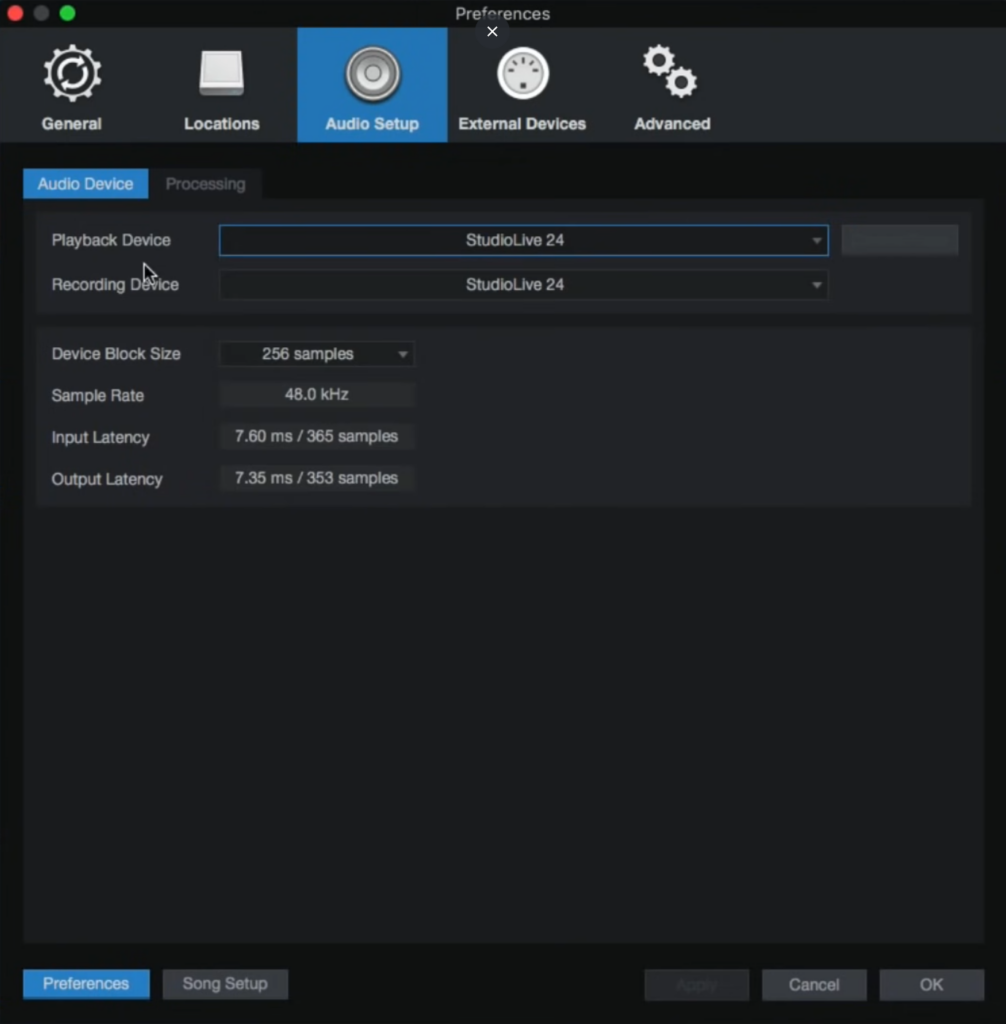Click the green zoom window button
Image resolution: width=1006 pixels, height=1024 pixels.
67,13
